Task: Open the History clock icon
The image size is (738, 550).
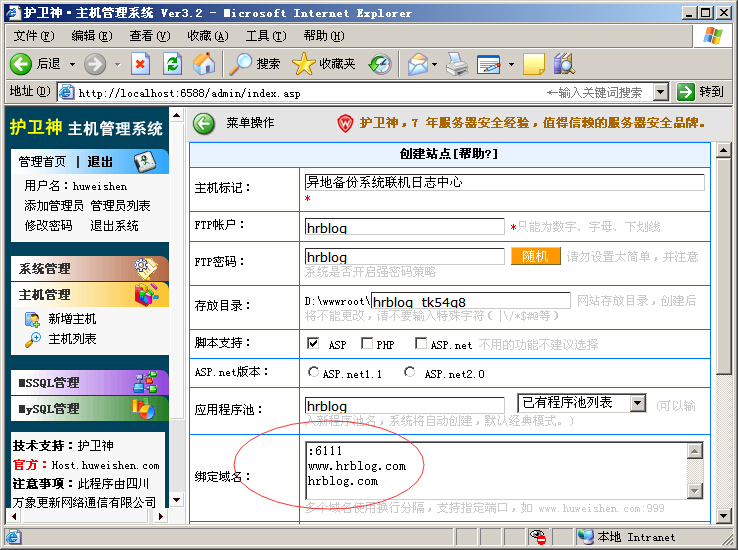Action: (x=380, y=64)
